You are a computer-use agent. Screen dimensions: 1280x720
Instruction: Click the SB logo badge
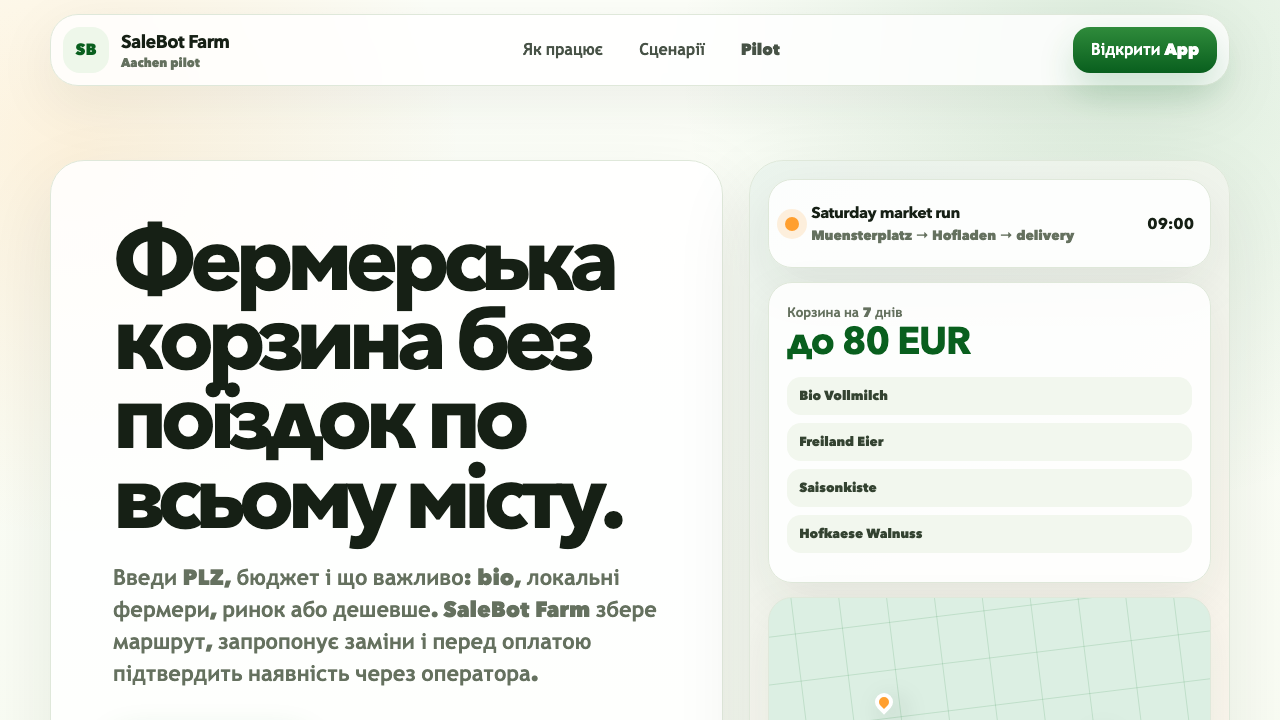pyautogui.click(x=86, y=50)
